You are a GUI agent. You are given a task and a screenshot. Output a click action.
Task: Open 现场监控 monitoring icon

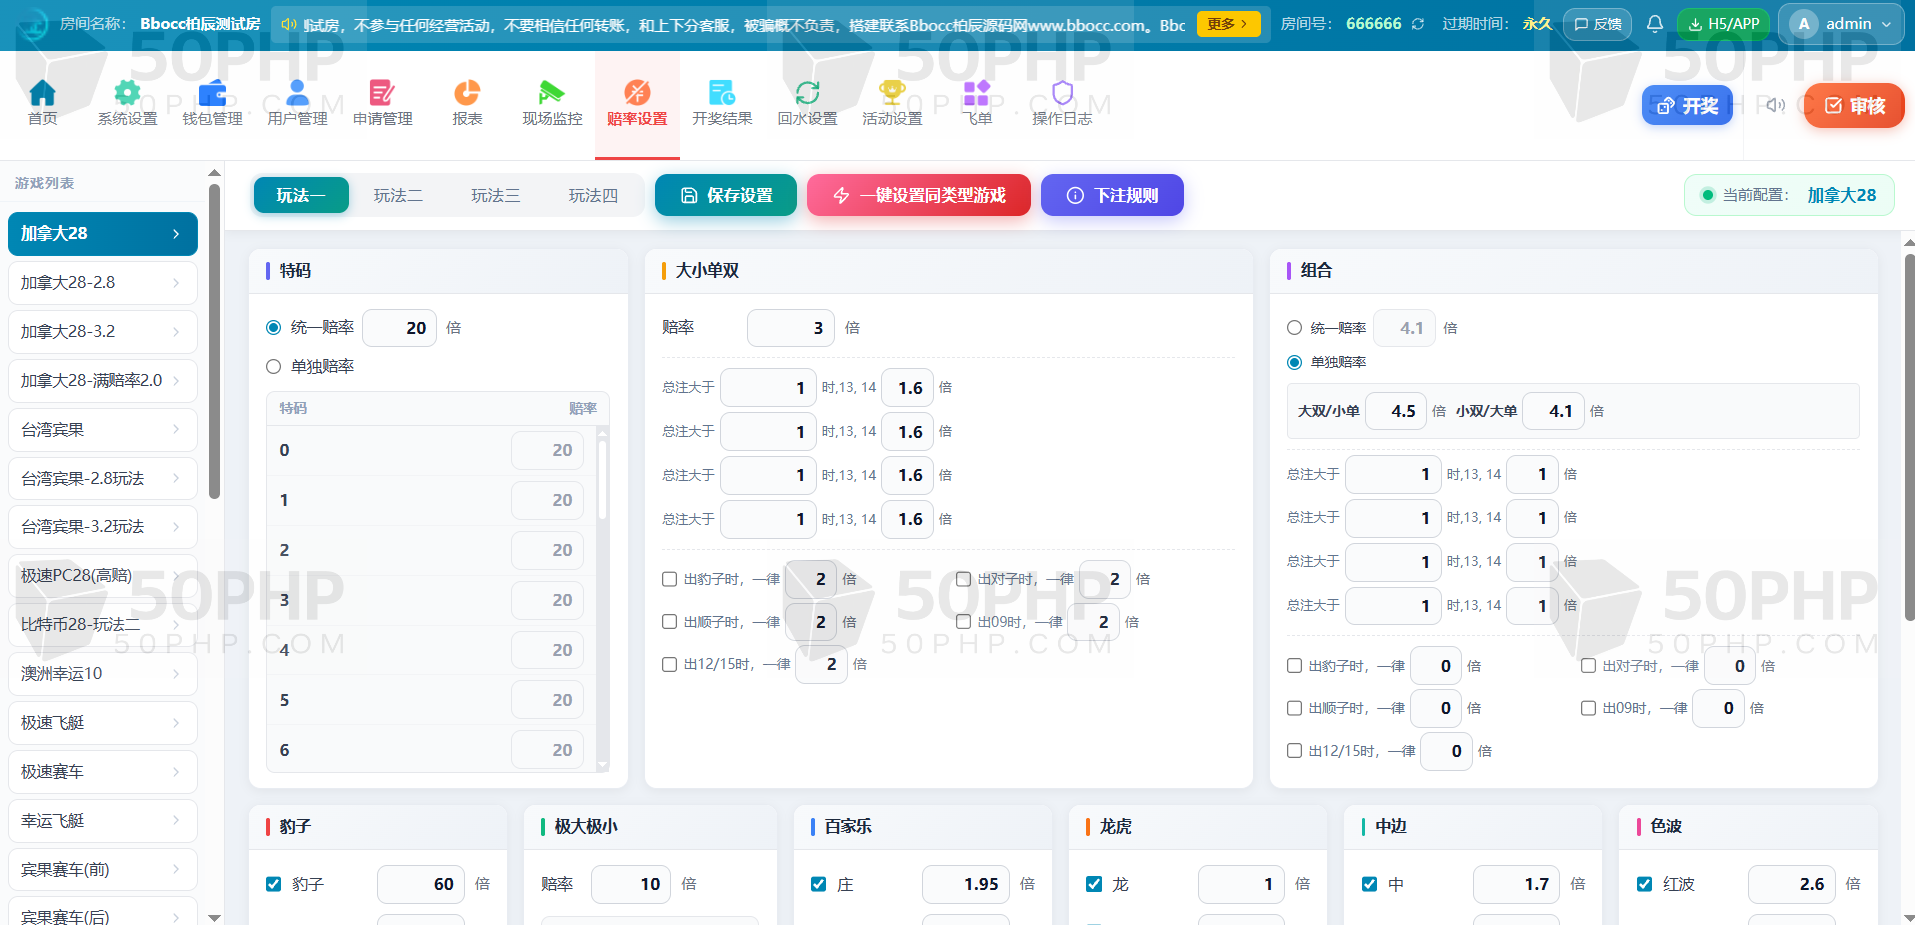point(552,93)
